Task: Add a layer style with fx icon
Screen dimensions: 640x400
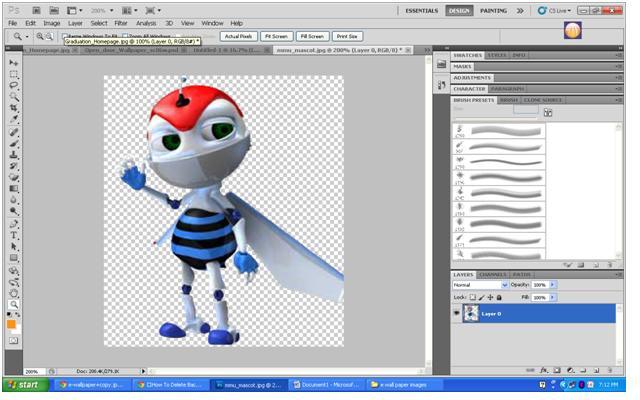Action: click(x=543, y=370)
